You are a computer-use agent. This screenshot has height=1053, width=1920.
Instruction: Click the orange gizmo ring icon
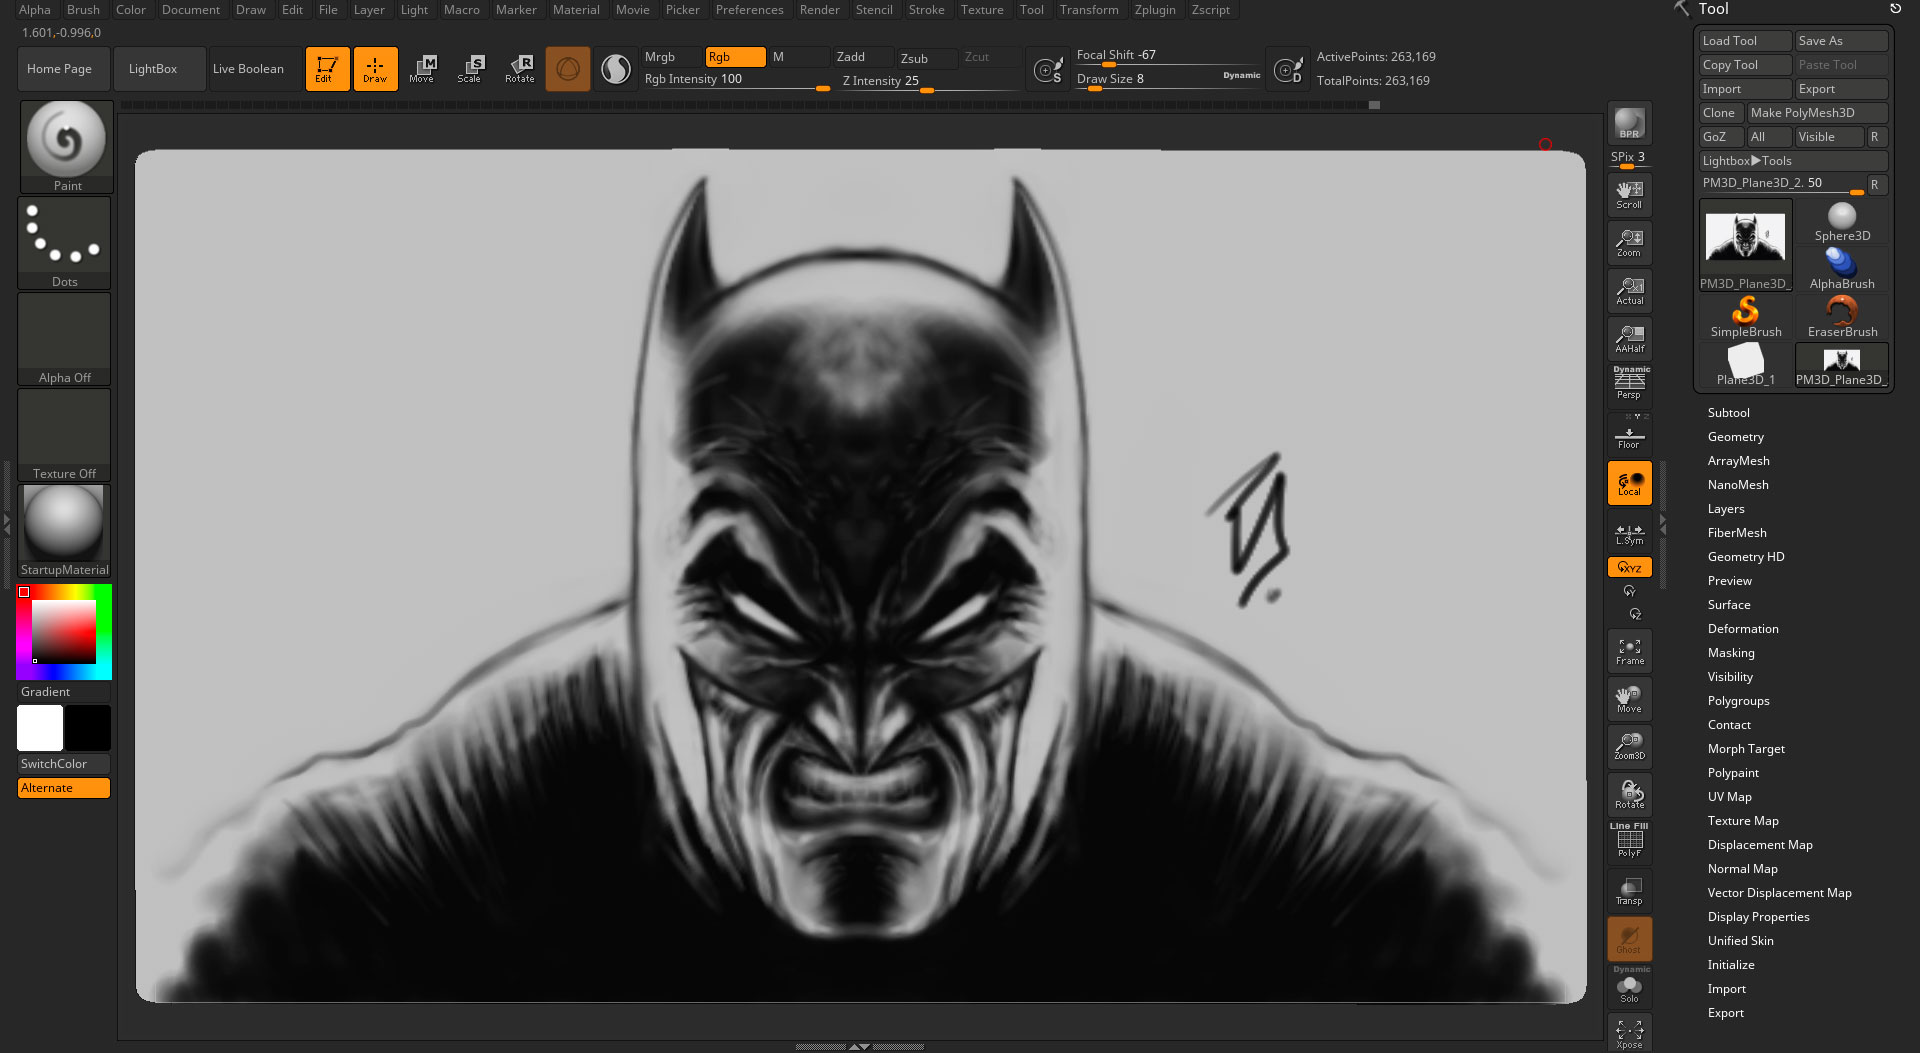pos(567,69)
